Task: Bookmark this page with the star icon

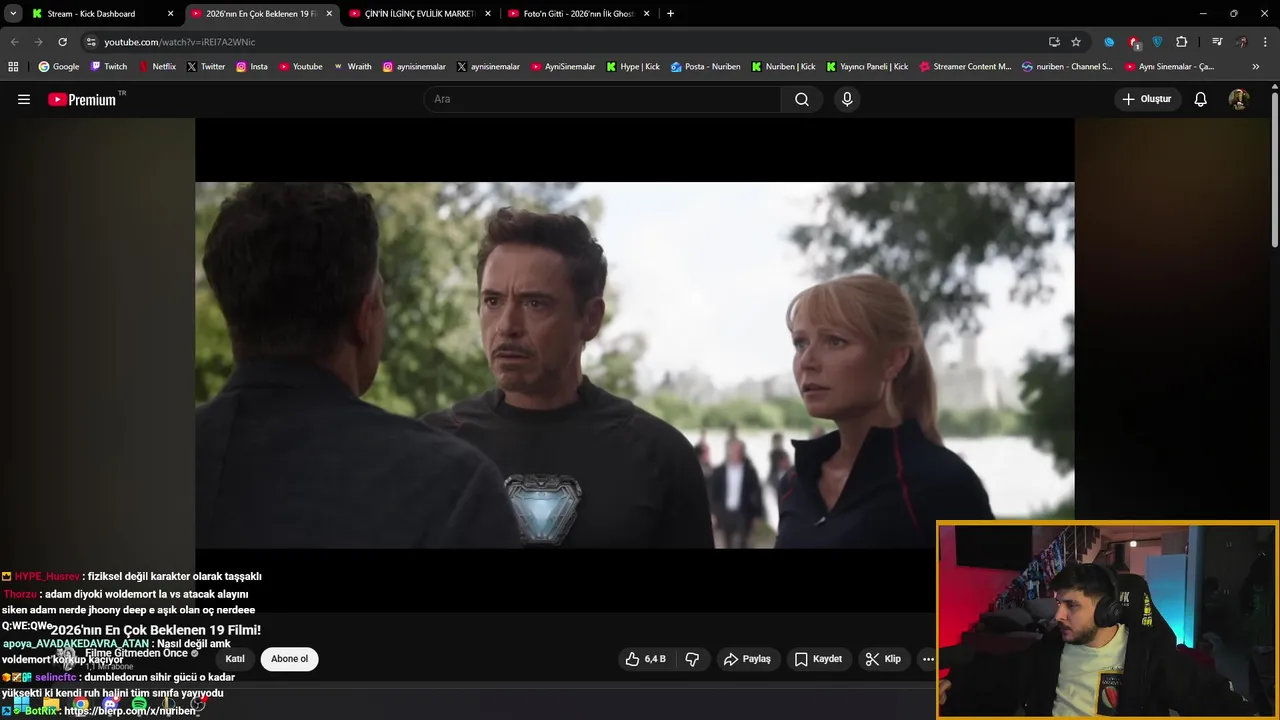Action: 1076,42
